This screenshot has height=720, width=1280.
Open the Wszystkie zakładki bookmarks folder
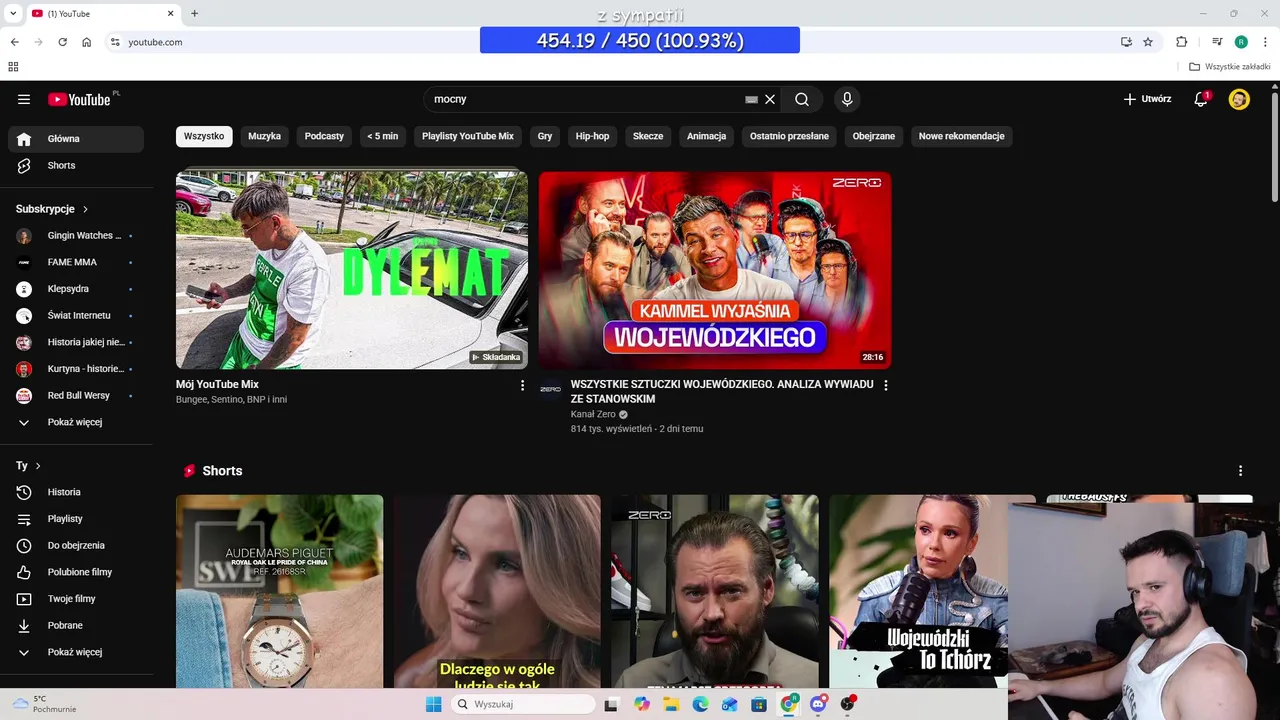[x=1230, y=67]
